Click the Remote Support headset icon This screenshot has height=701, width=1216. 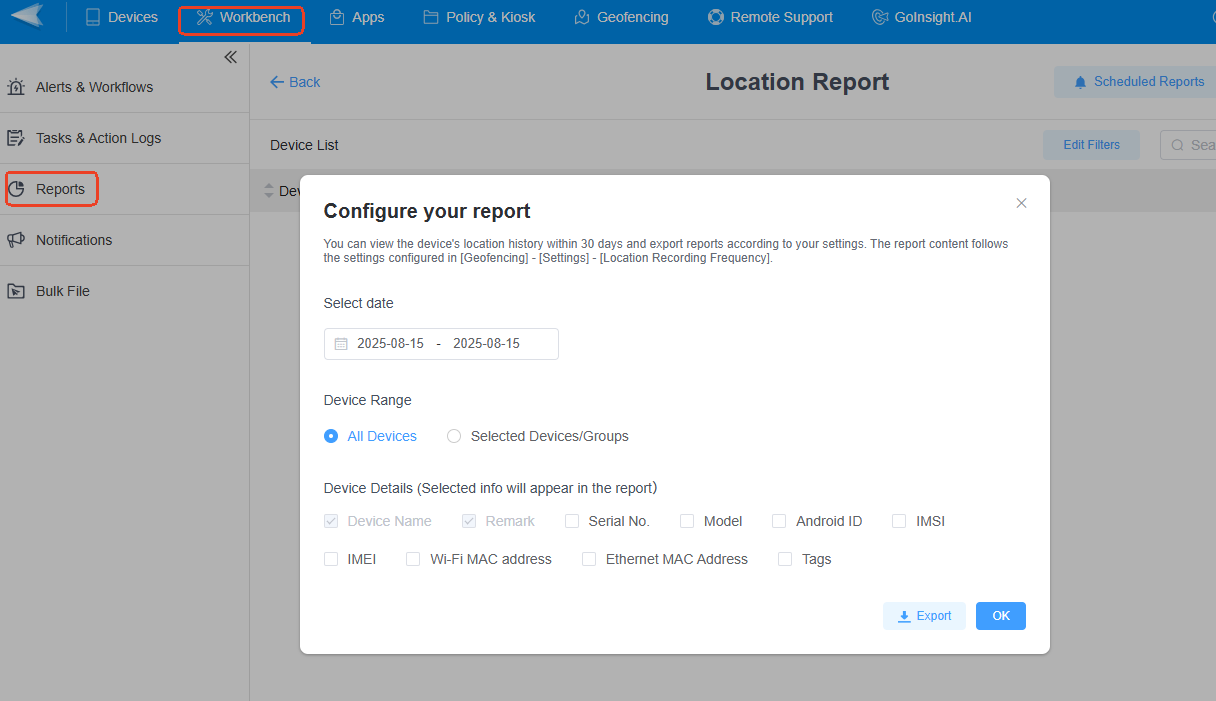point(714,16)
